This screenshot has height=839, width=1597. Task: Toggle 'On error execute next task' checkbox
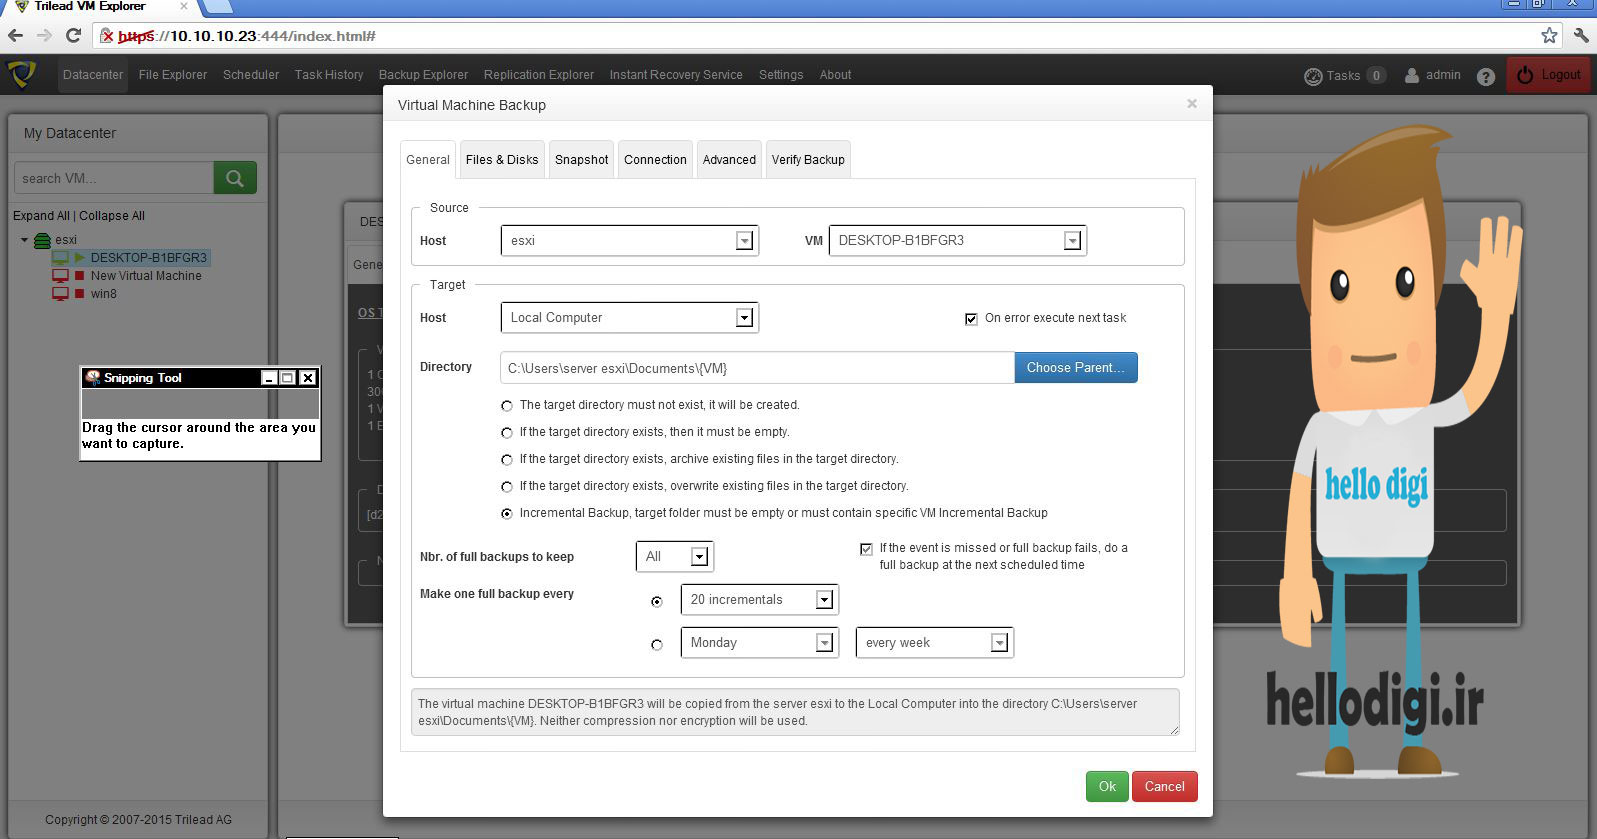click(971, 319)
